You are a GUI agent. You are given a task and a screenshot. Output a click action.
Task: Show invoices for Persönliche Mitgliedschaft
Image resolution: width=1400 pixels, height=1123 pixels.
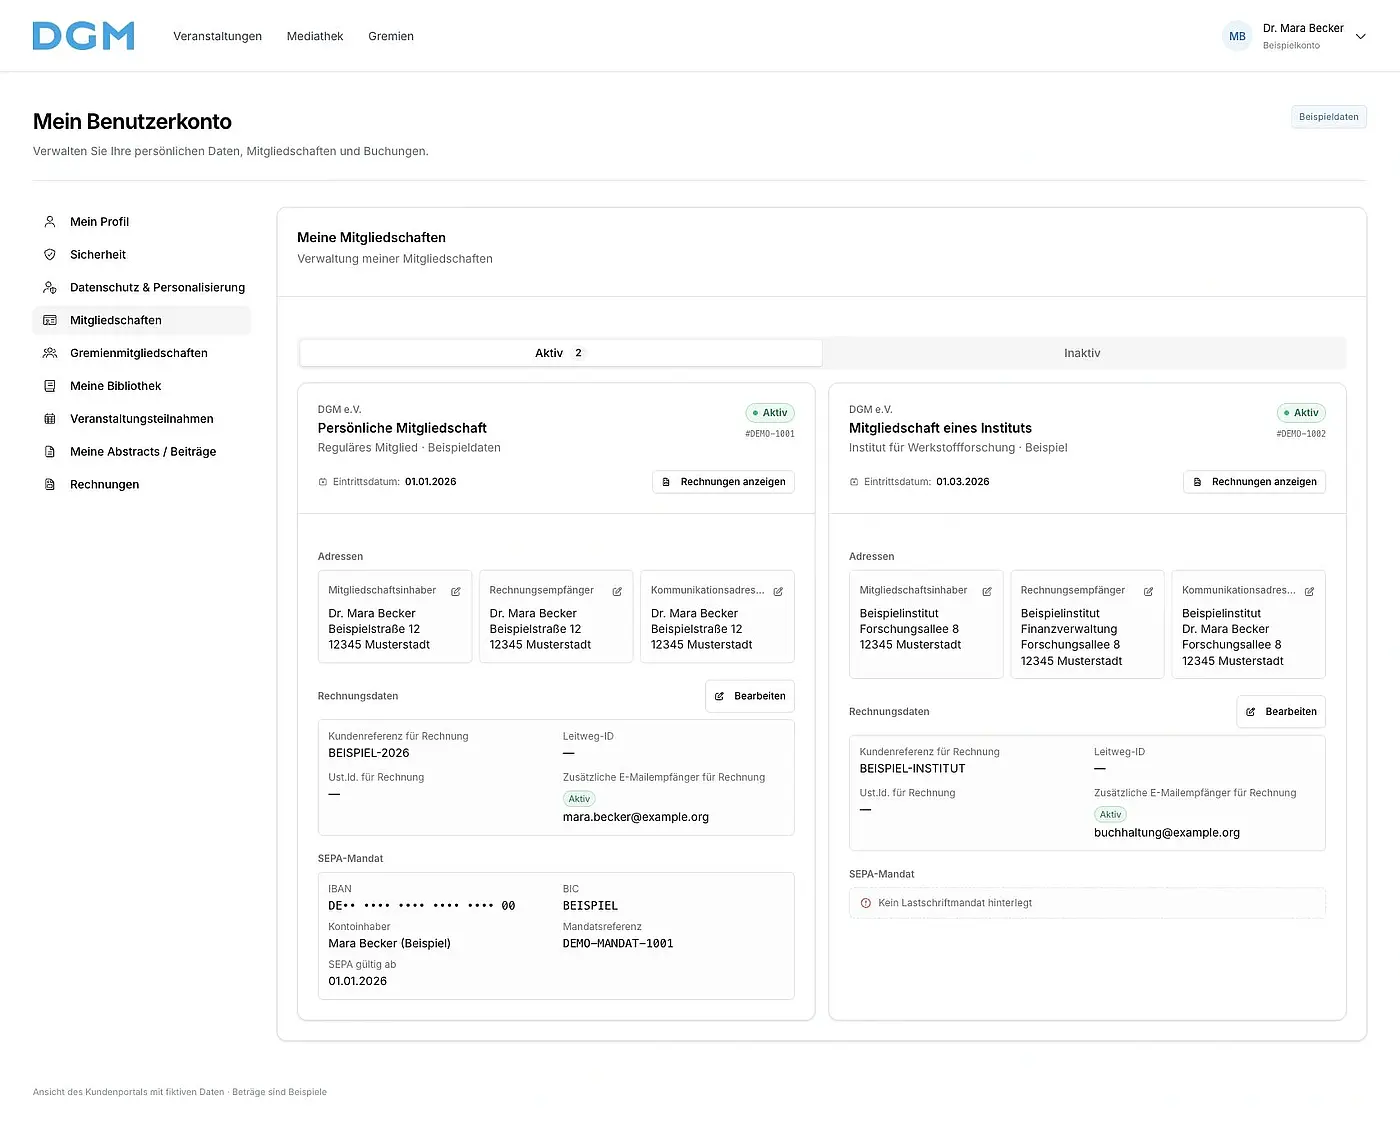(x=723, y=482)
